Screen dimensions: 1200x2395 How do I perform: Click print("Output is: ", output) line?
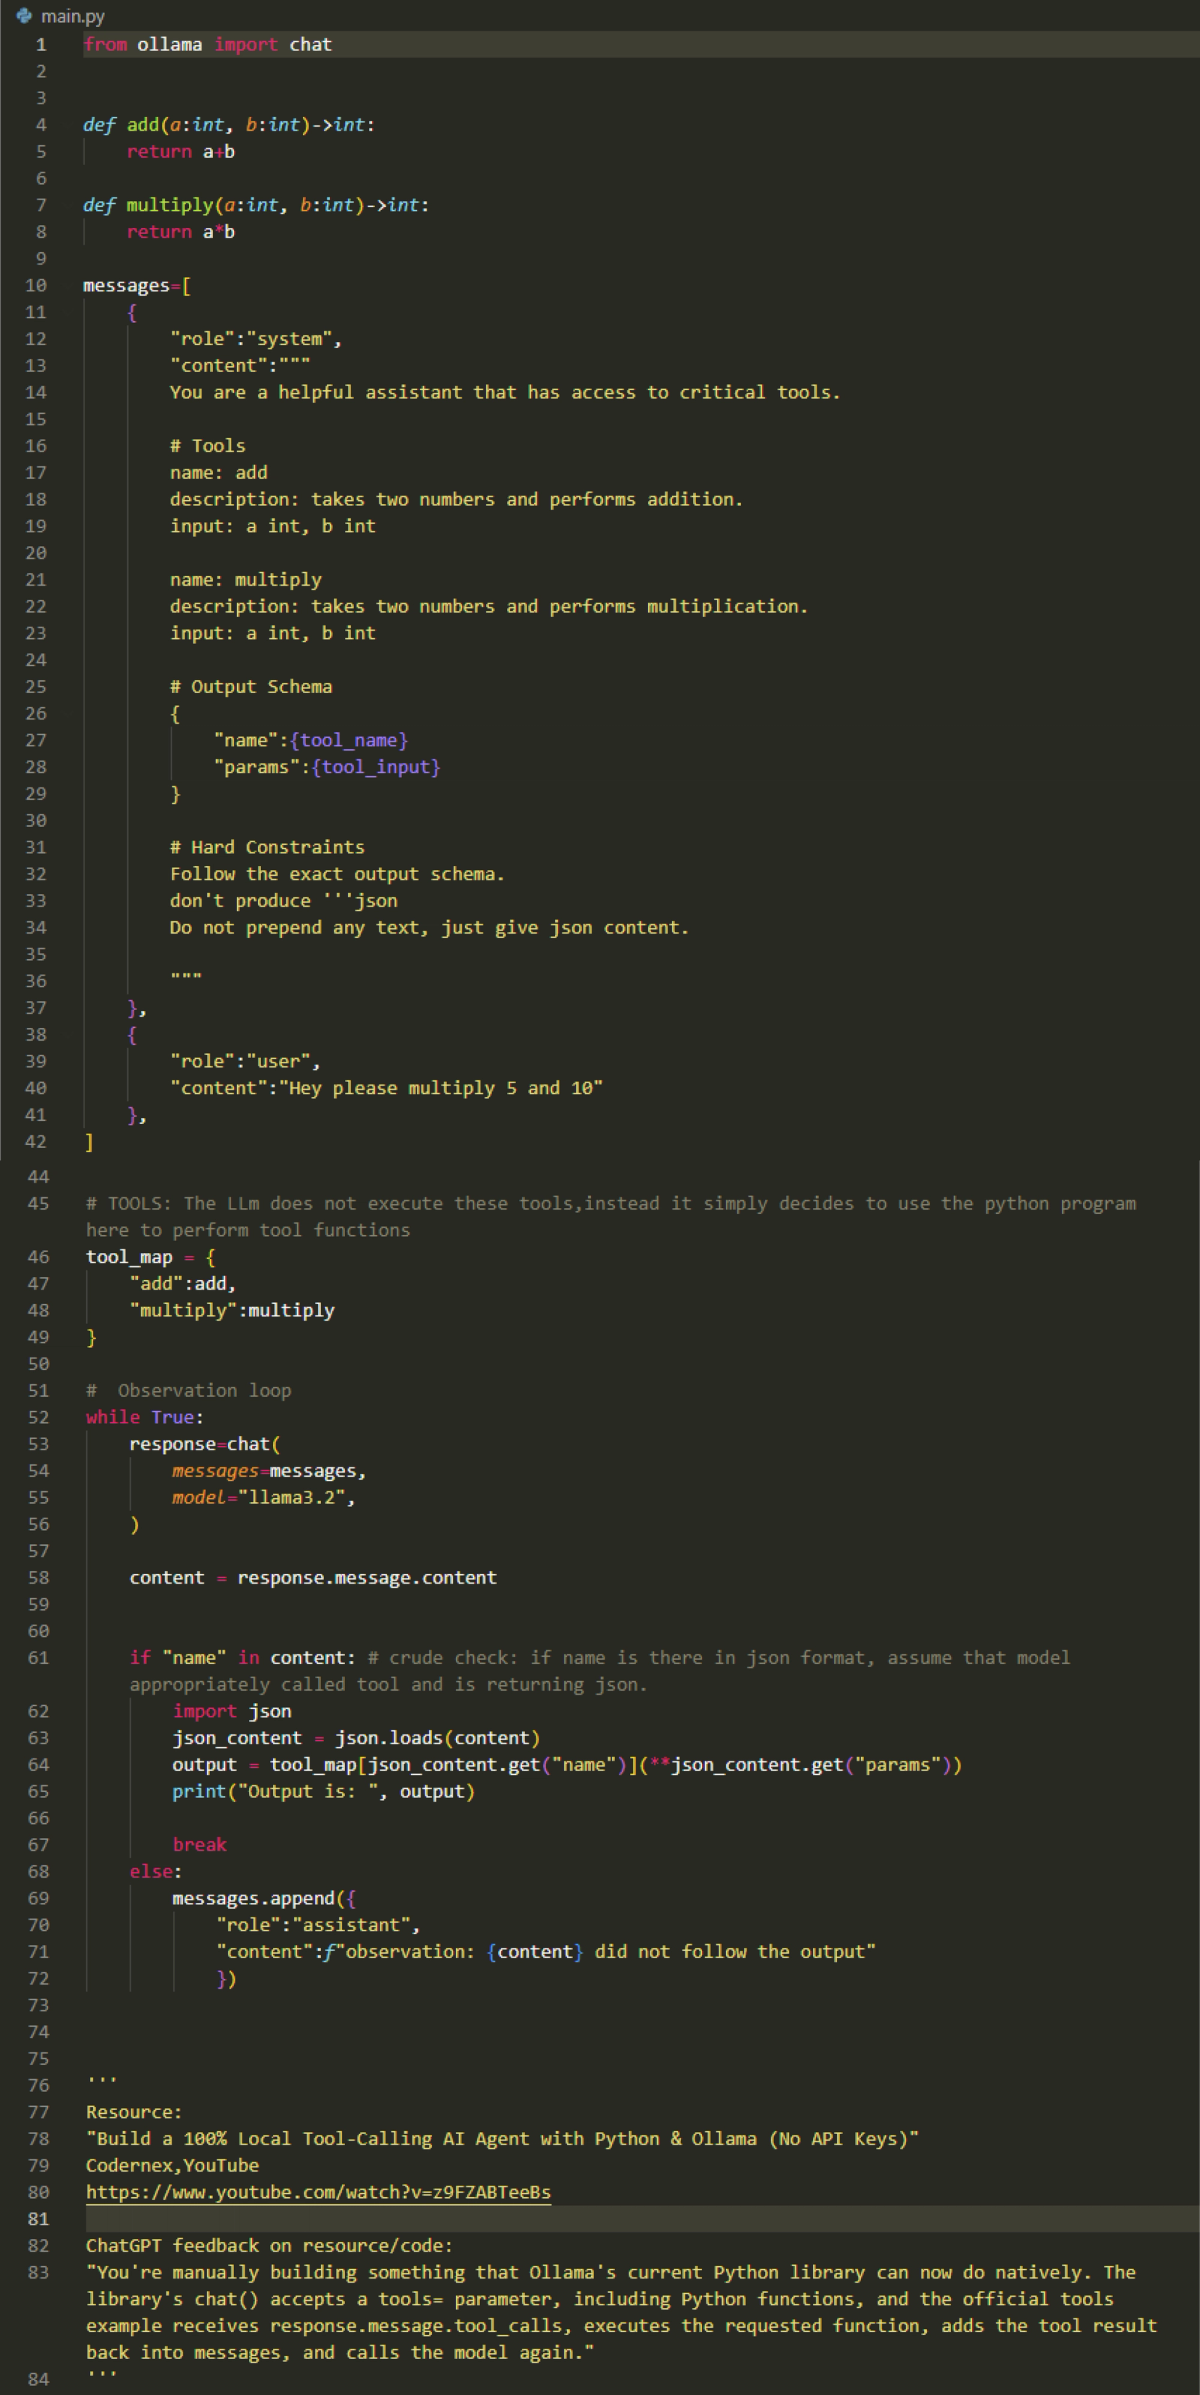tap(324, 1791)
